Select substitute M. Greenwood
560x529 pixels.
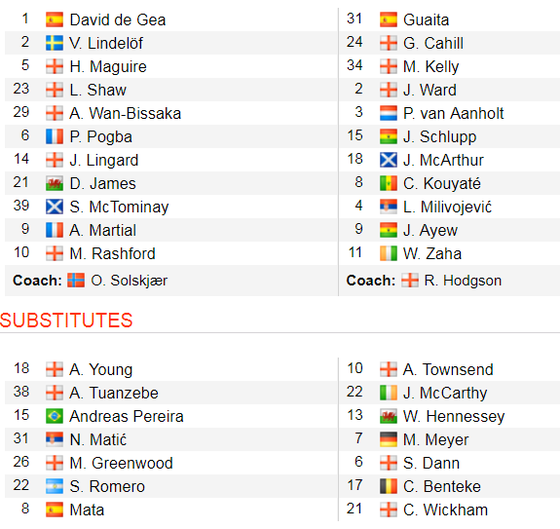[121, 463]
